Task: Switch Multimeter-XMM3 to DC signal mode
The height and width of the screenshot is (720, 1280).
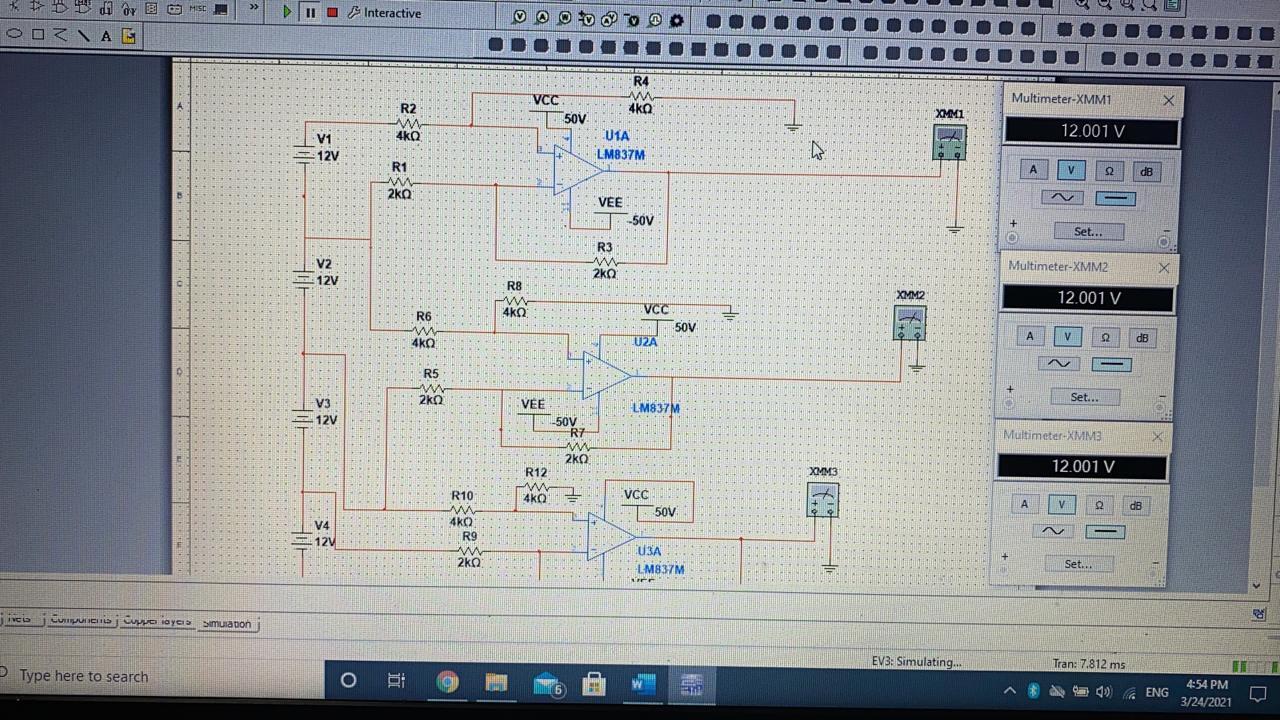Action: [x=1105, y=531]
